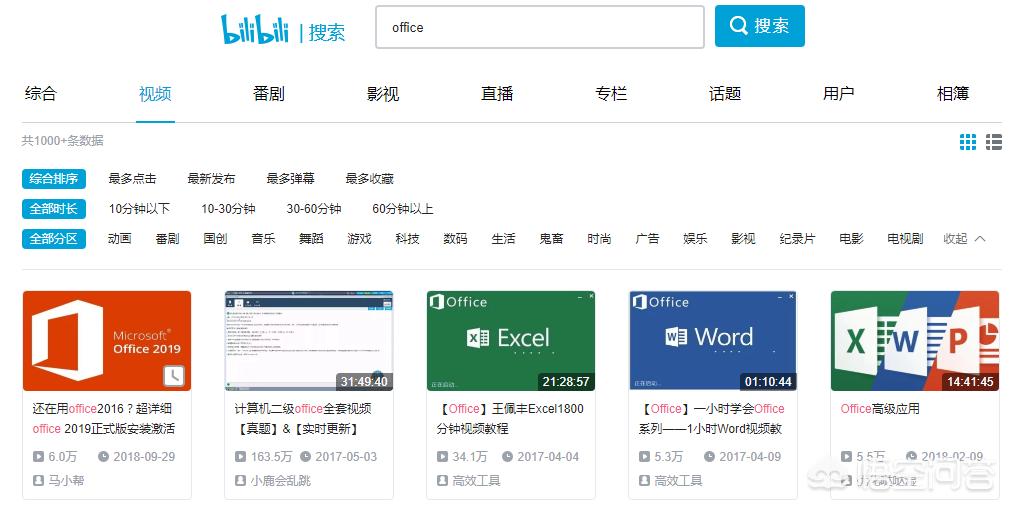Filter by 广告 category

(x=647, y=239)
